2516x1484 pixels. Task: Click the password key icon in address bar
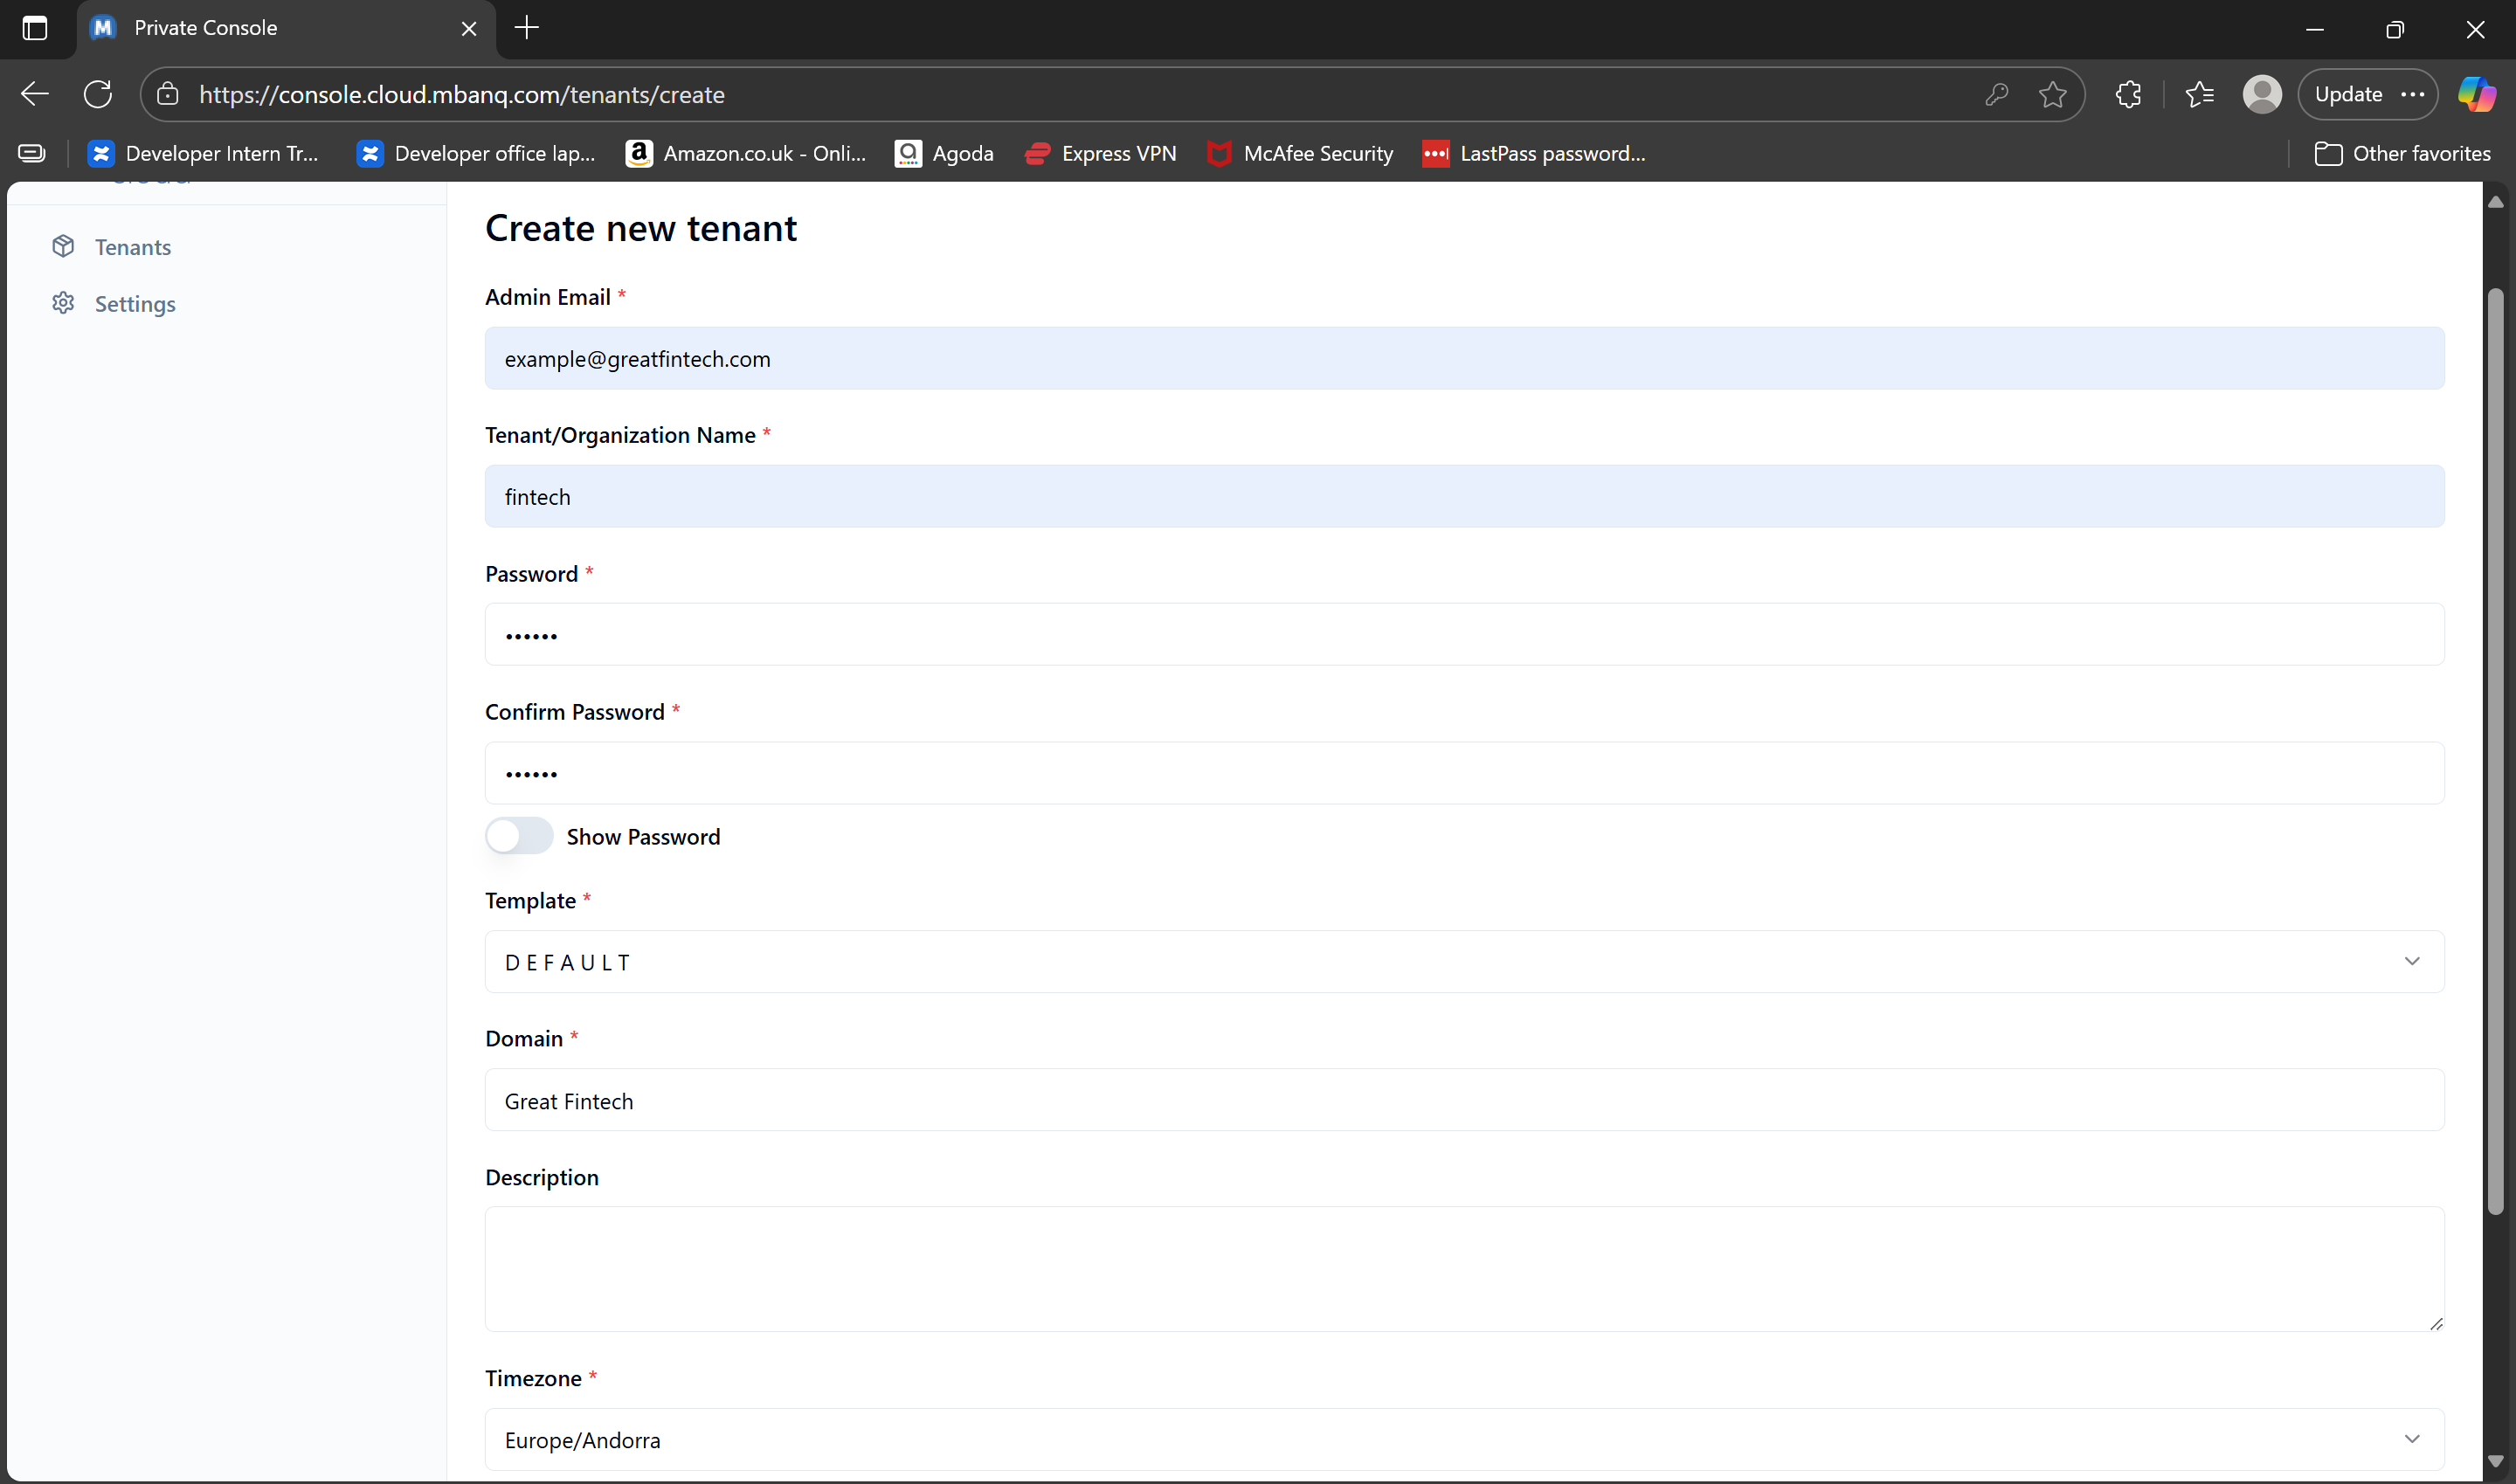pyautogui.click(x=1996, y=94)
